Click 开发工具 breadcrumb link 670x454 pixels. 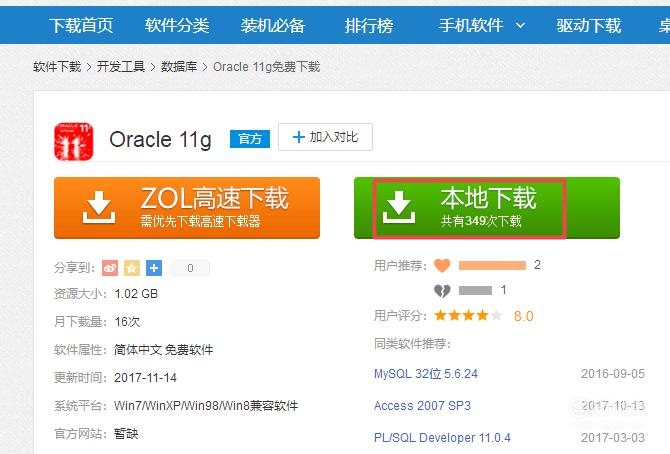coord(121,67)
